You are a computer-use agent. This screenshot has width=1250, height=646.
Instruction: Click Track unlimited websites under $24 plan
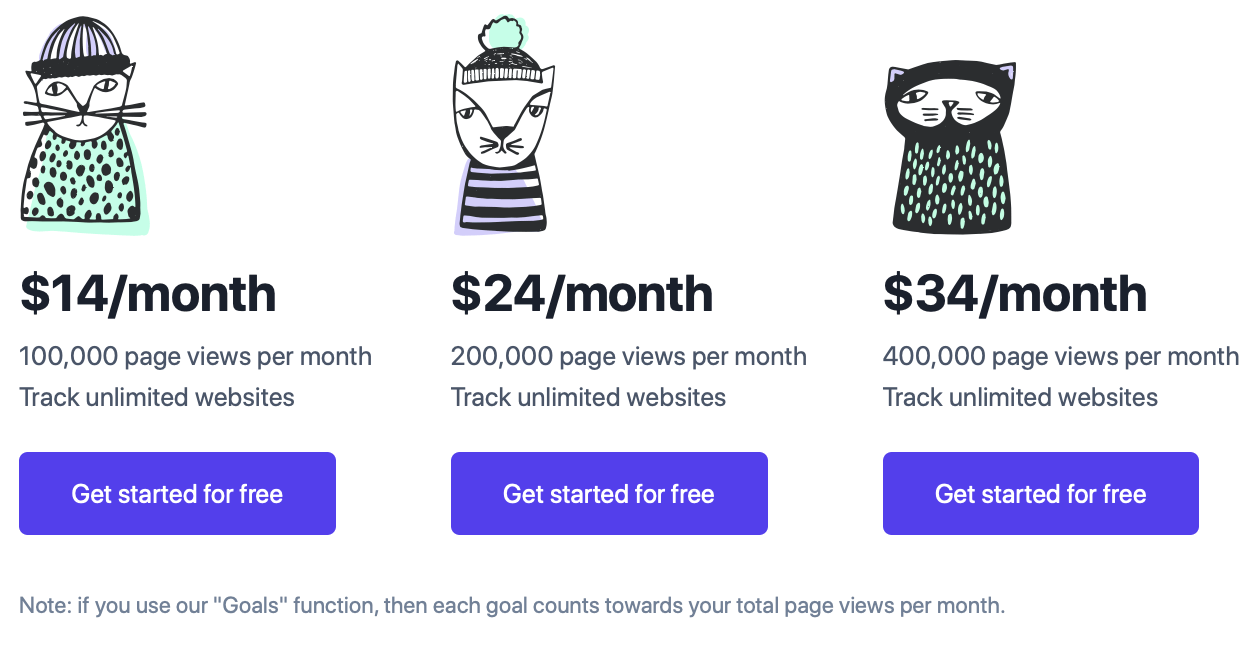(589, 397)
